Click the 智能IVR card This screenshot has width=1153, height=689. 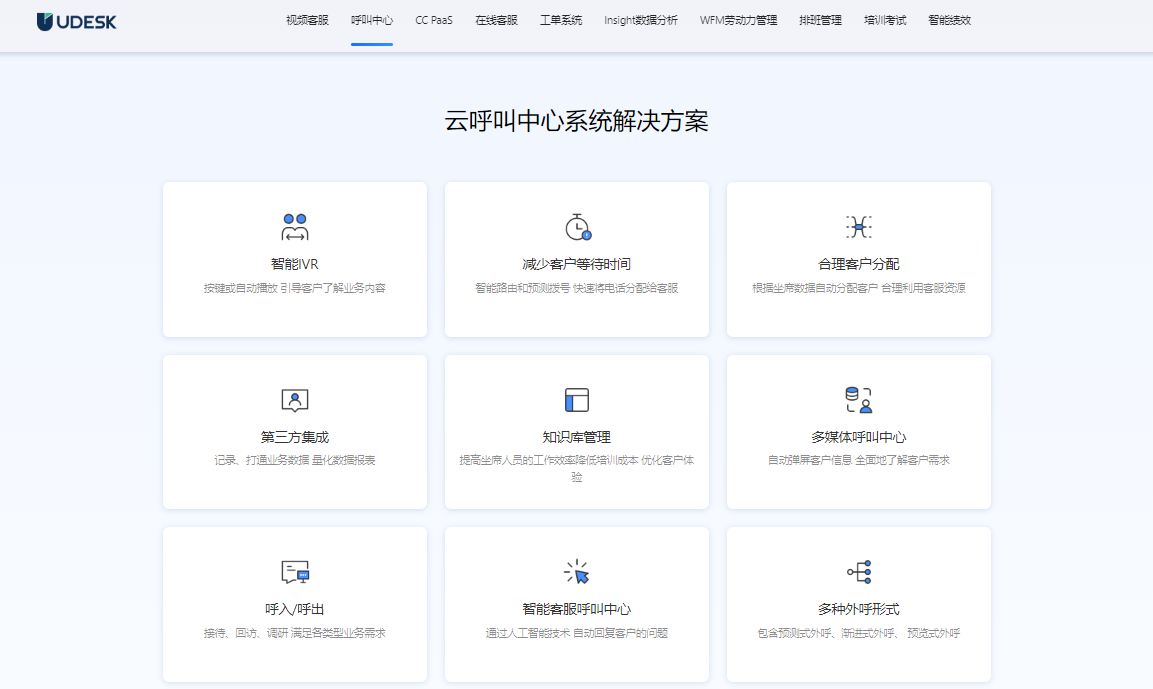click(x=294, y=259)
